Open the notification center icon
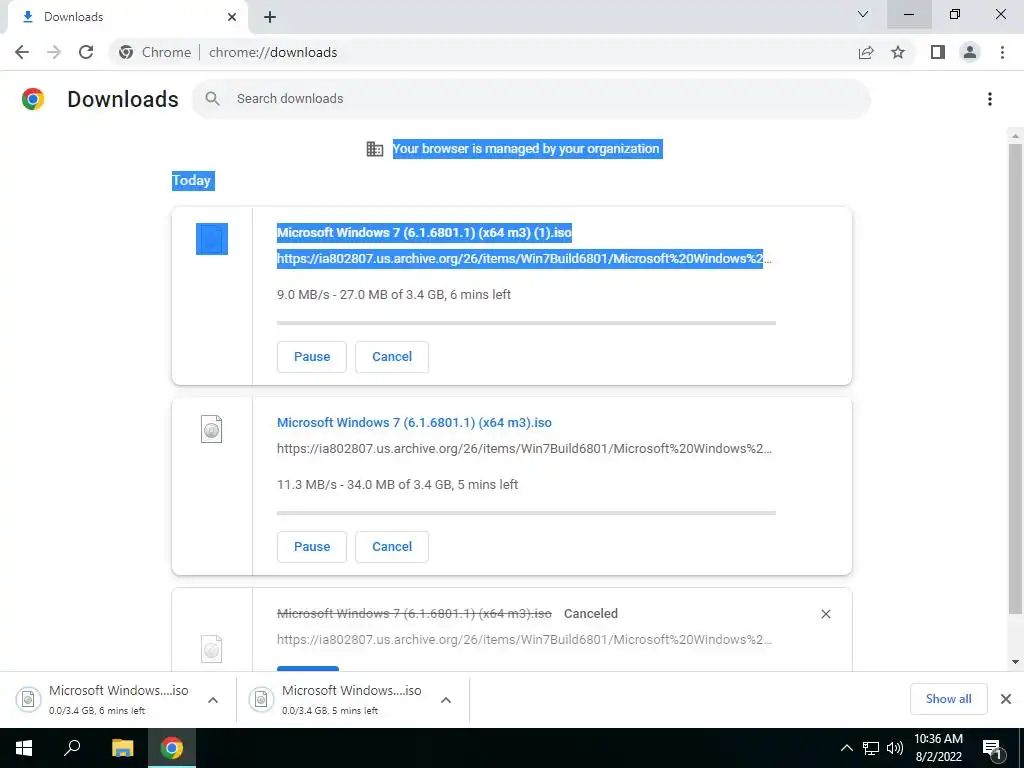Viewport: 1024px width, 768px height. click(x=993, y=749)
